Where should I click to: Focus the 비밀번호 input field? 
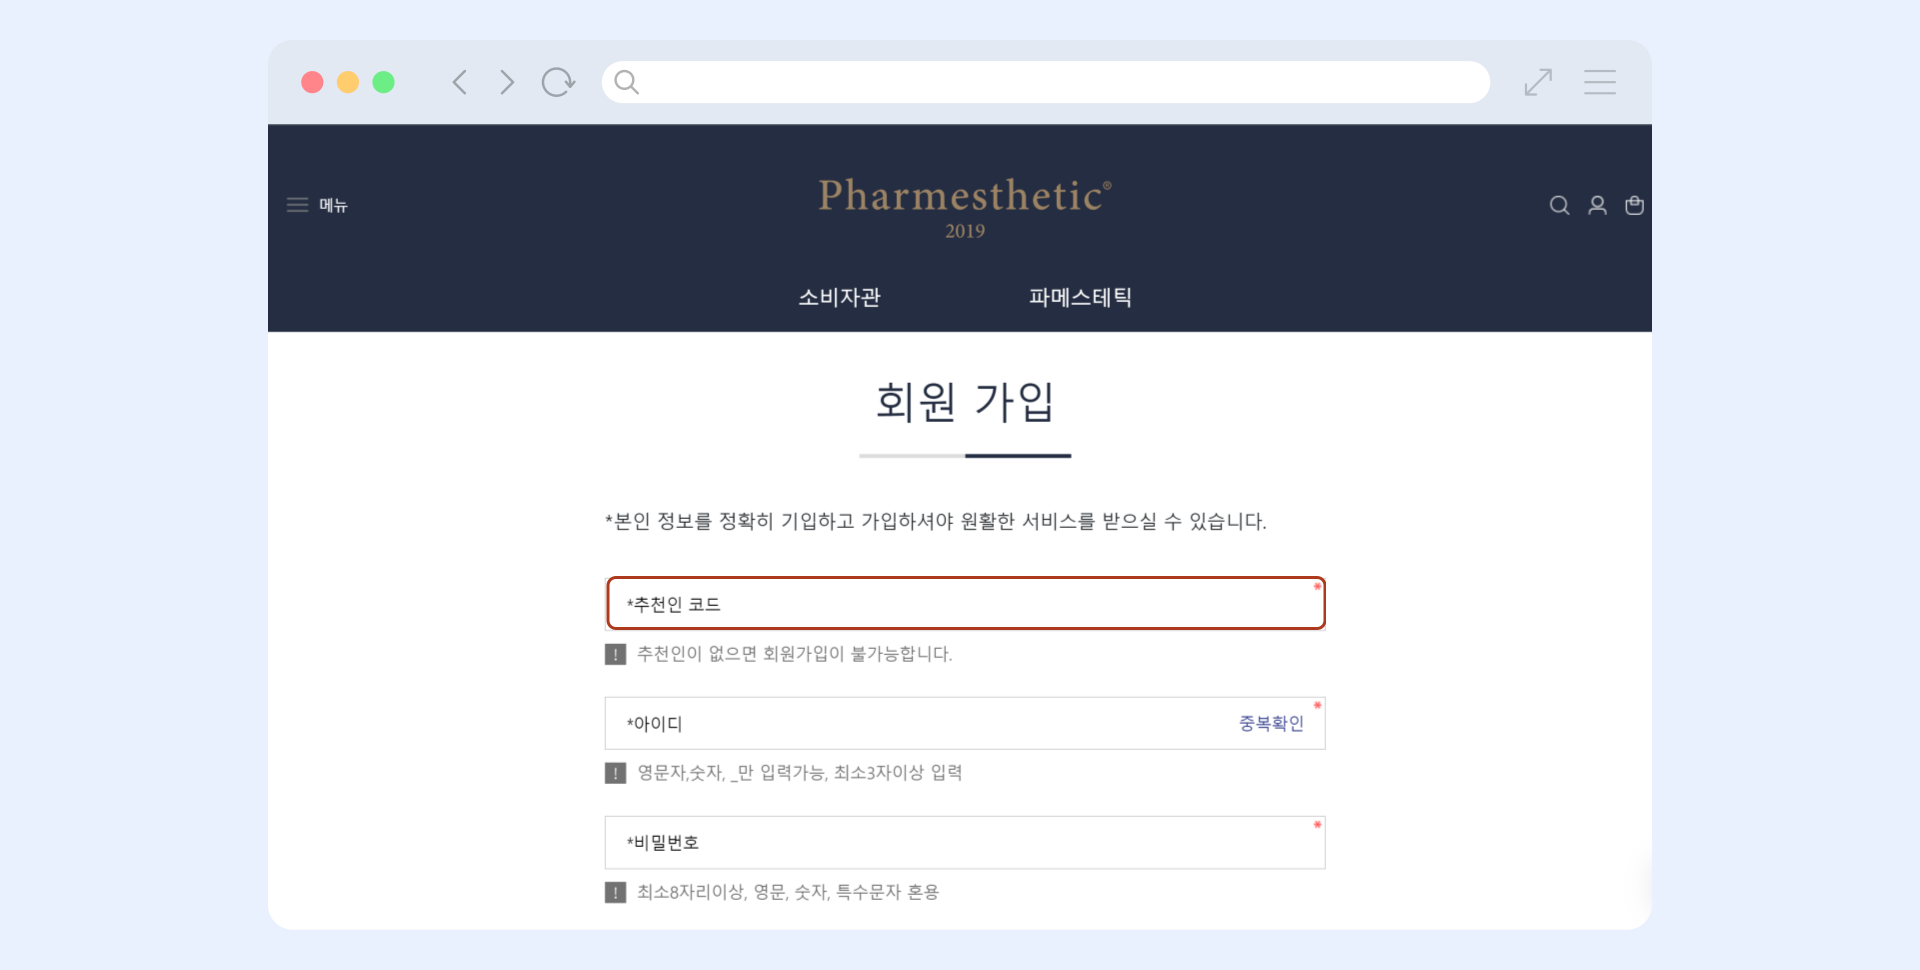tap(965, 842)
